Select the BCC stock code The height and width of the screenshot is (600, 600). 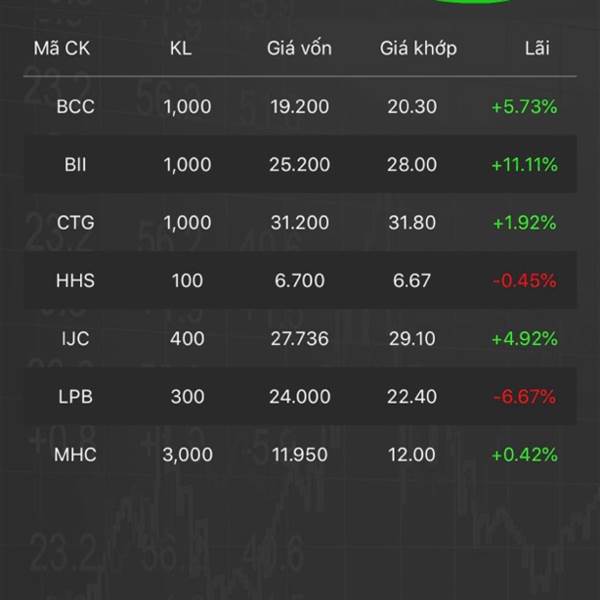click(x=75, y=106)
